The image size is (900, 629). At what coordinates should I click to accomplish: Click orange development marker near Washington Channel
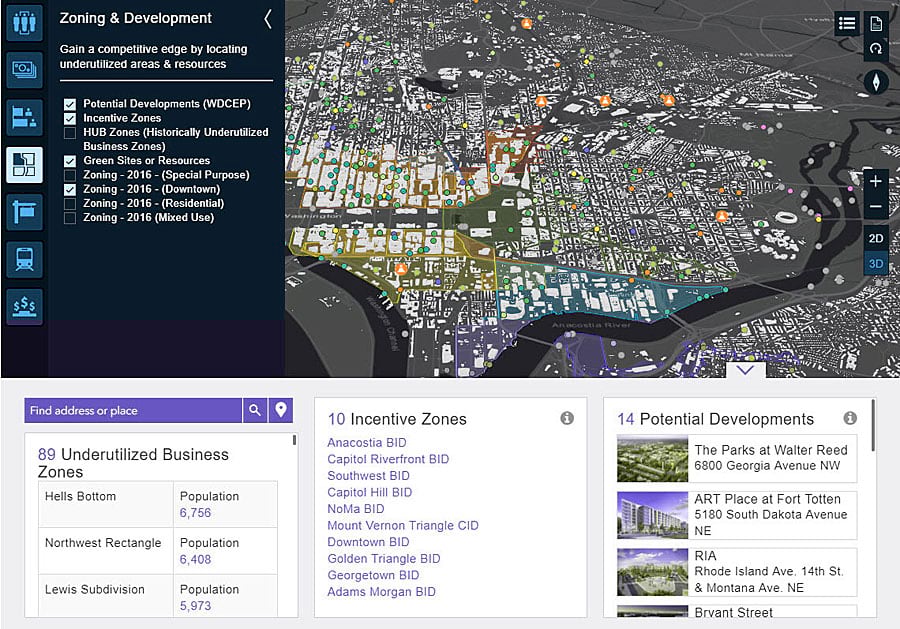pyautogui.click(x=401, y=269)
